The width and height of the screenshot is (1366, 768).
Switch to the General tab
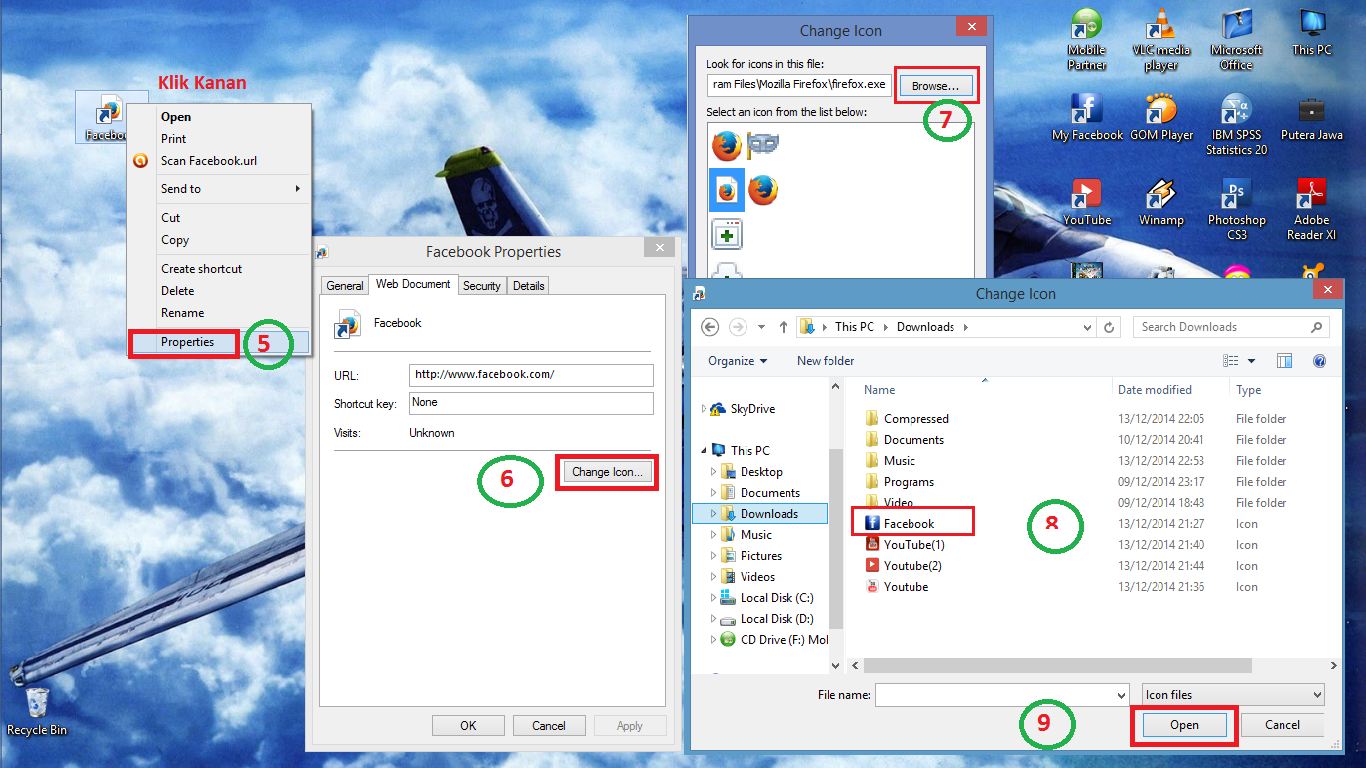(x=345, y=286)
